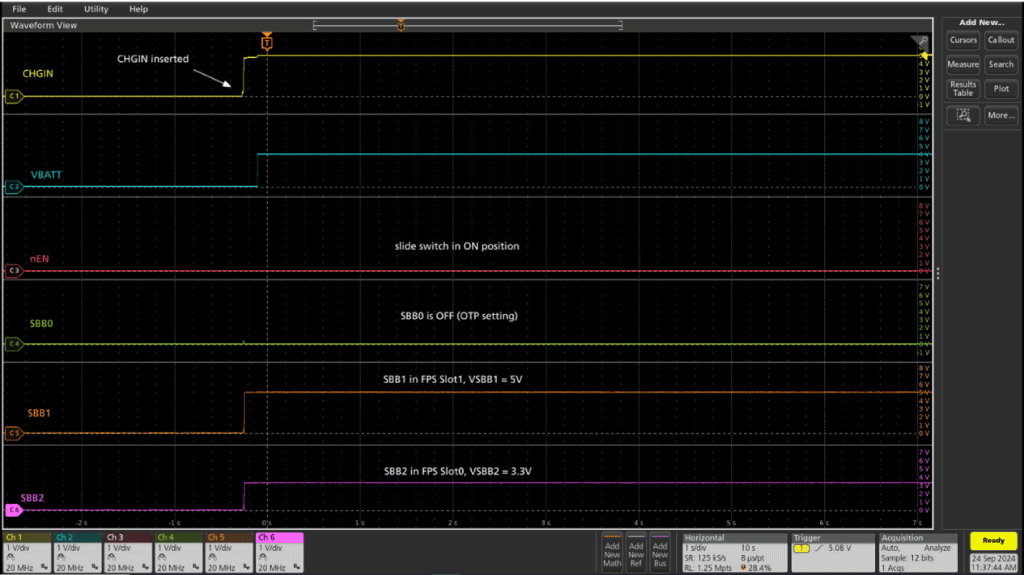Select the C5 SBB1 channel handle
This screenshot has width=1024, height=575.
pos(13,434)
